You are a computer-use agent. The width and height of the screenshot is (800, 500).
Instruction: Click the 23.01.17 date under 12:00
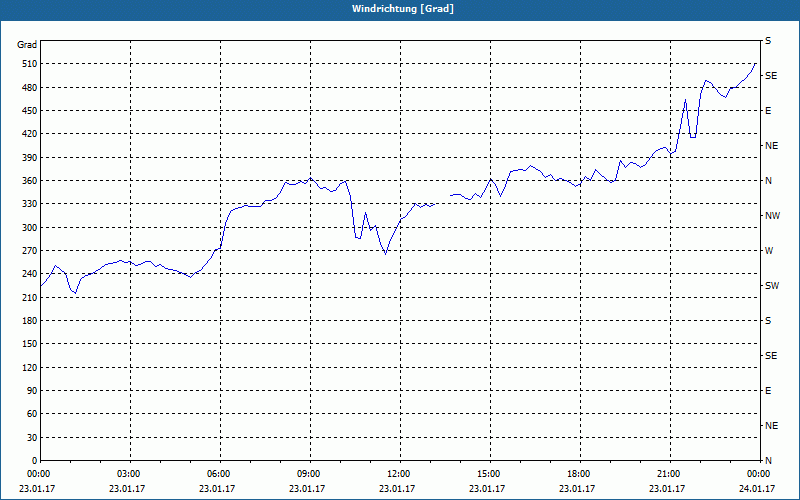(x=396, y=489)
